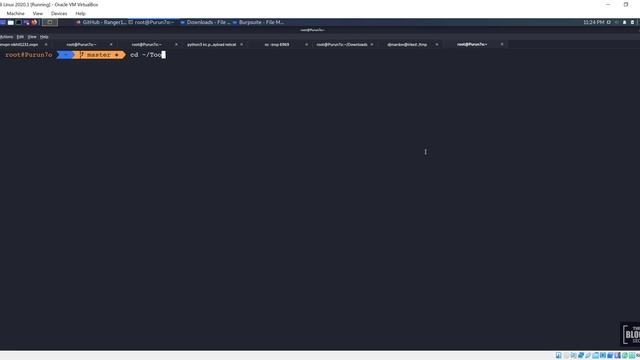Switch to the dmartin /tmp tab
Image resolution: width=640 pixels, height=360 pixels.
(x=407, y=44)
